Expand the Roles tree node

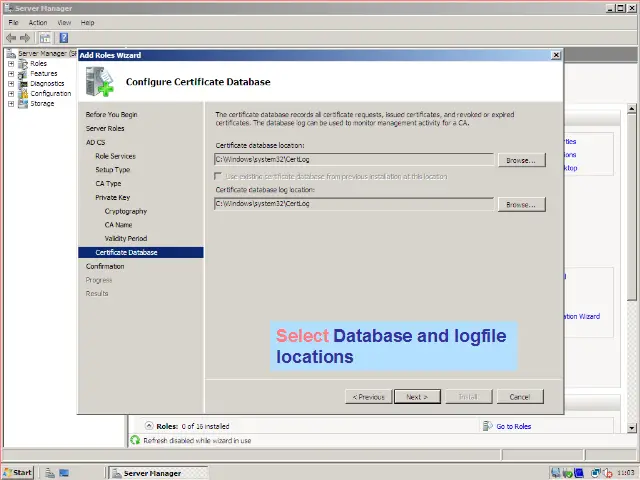(11, 64)
